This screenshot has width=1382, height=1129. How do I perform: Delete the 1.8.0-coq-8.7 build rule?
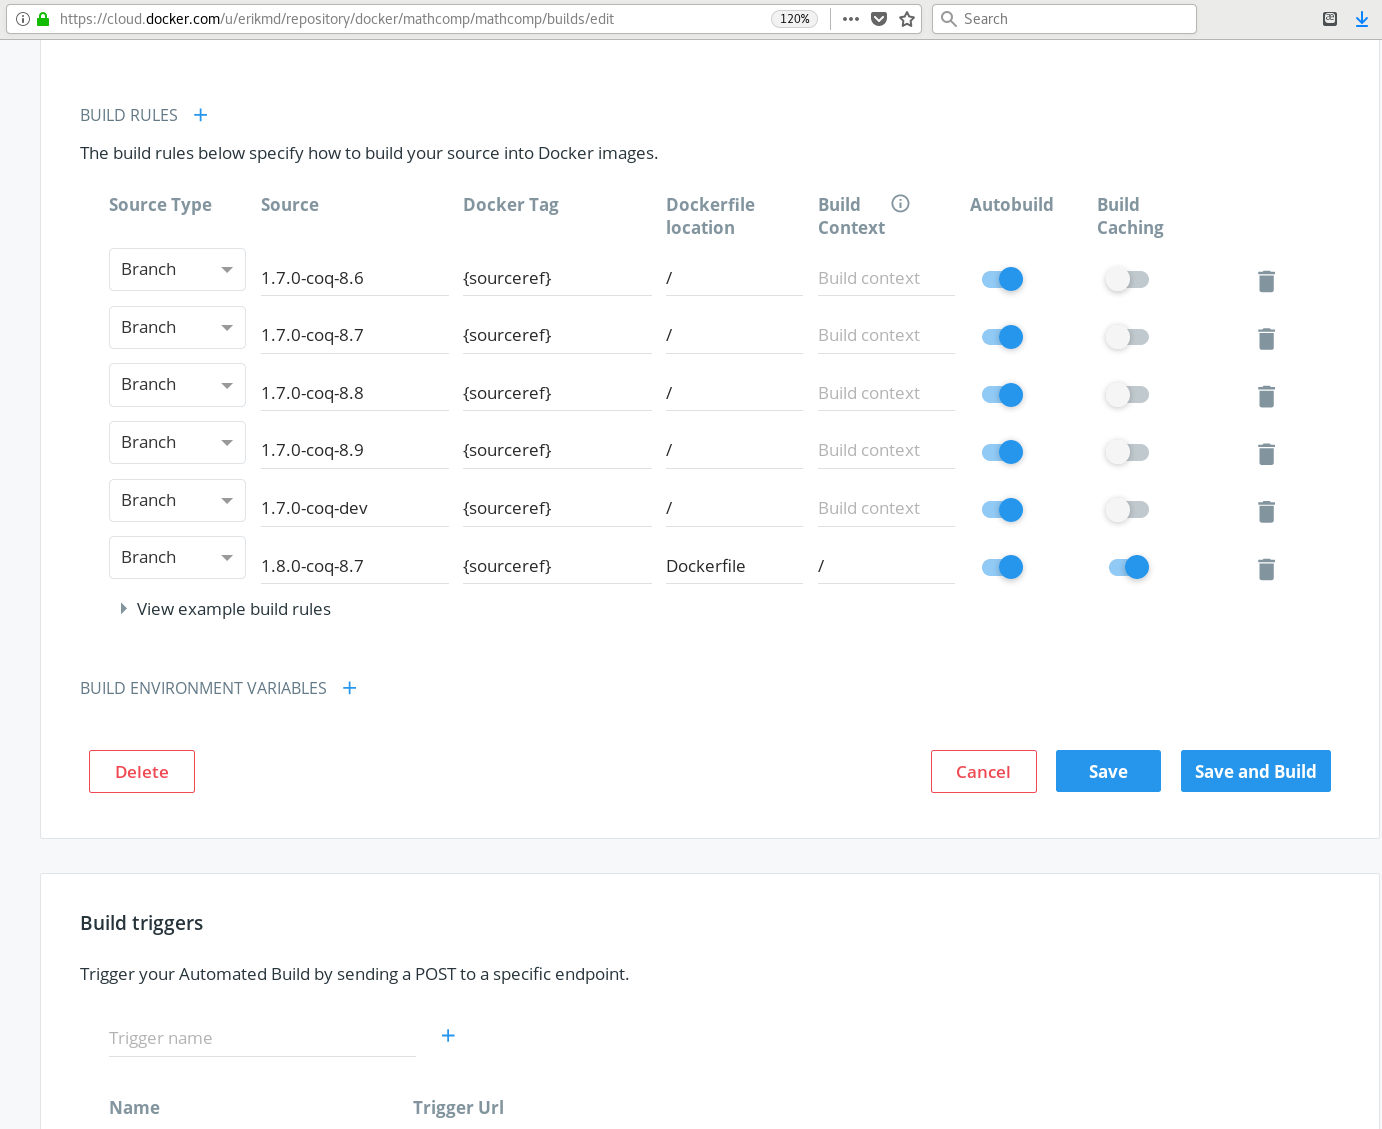click(1266, 568)
